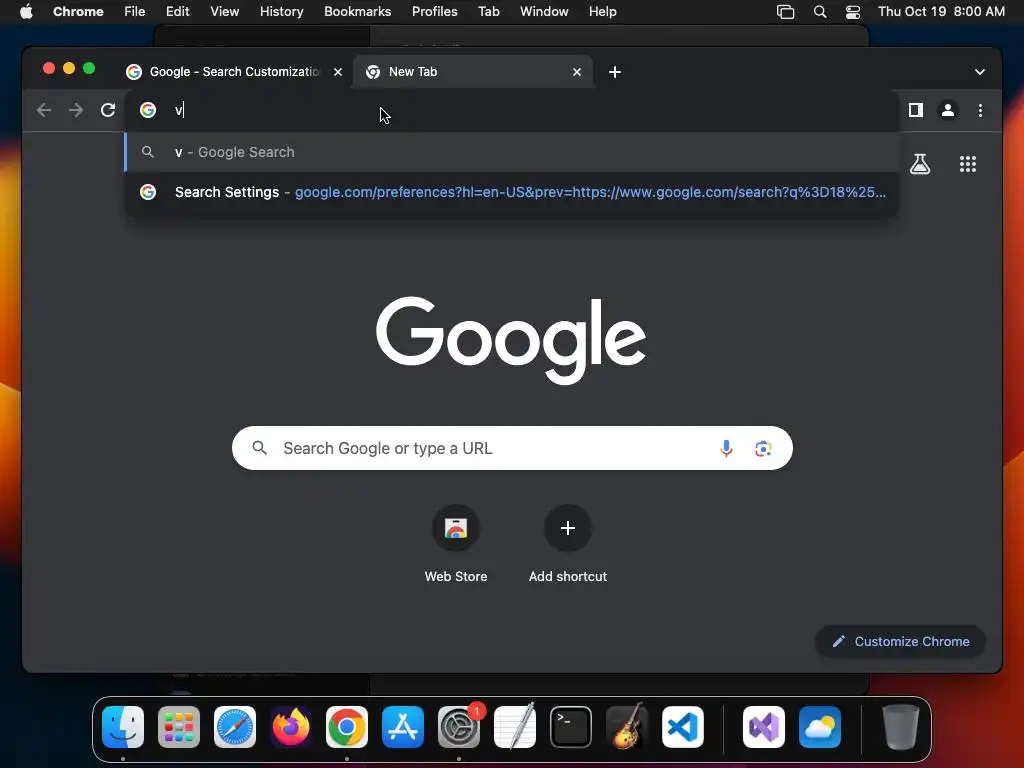Open the Tab menu
The image size is (1024, 768).
point(488,11)
